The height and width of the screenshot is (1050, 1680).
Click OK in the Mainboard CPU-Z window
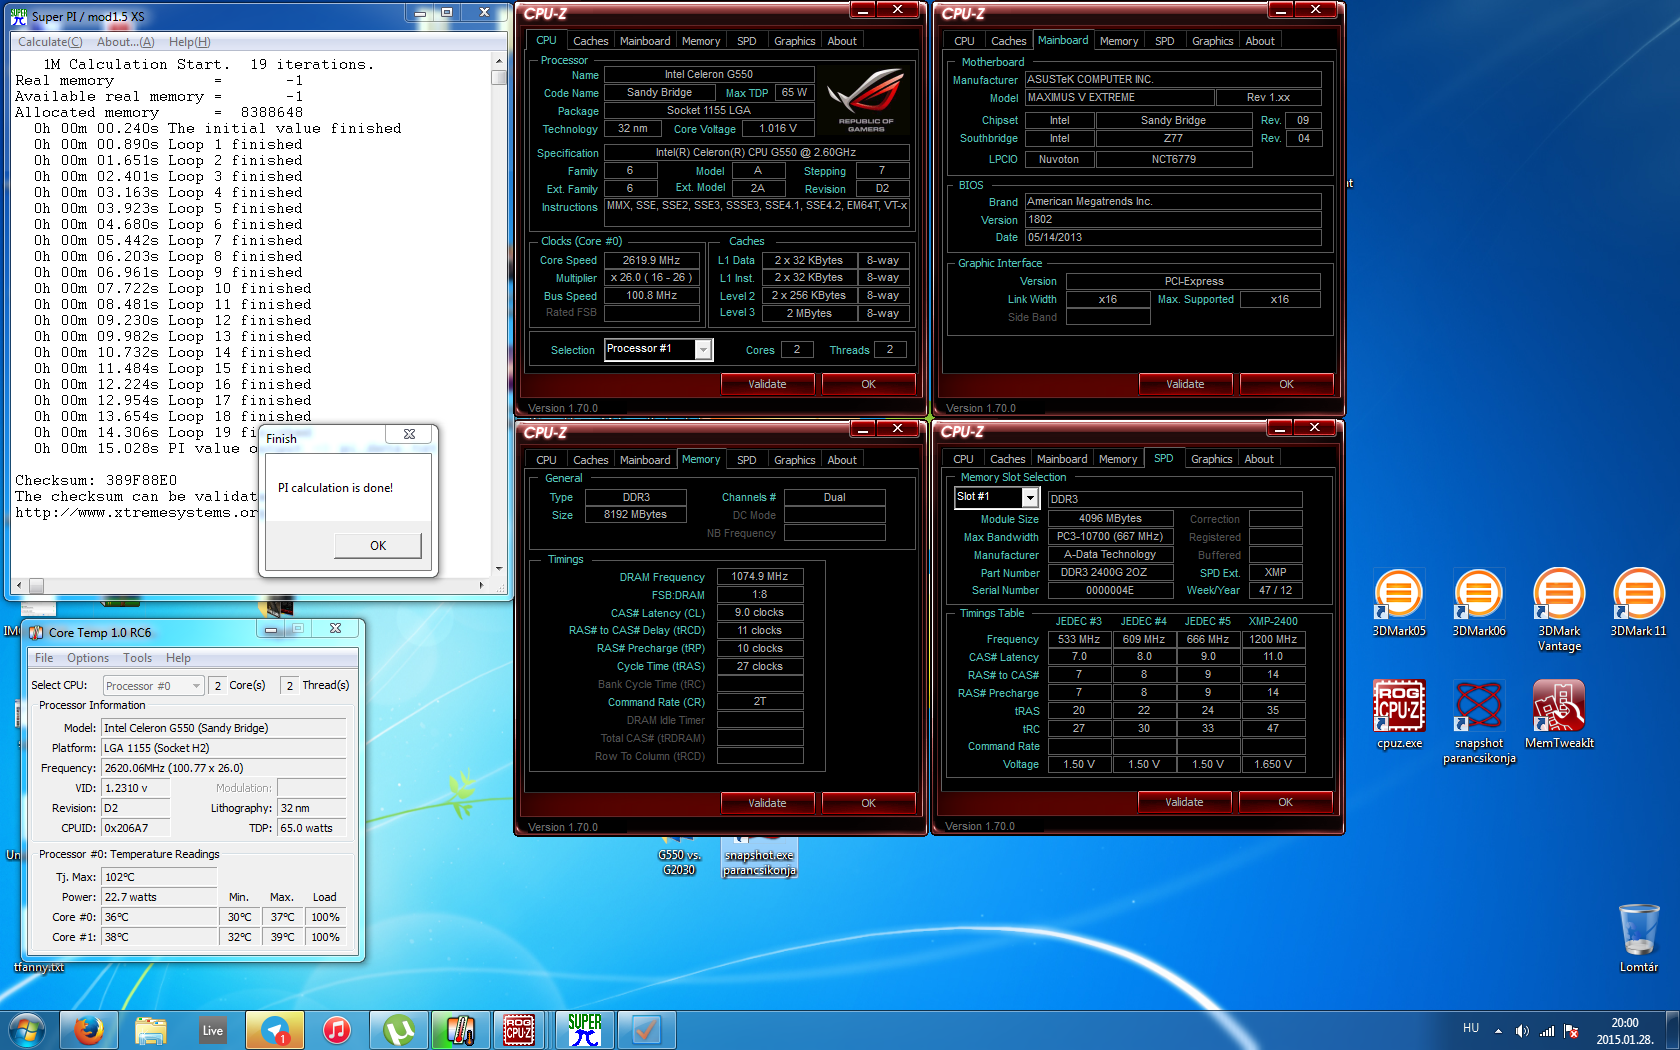[1286, 384]
